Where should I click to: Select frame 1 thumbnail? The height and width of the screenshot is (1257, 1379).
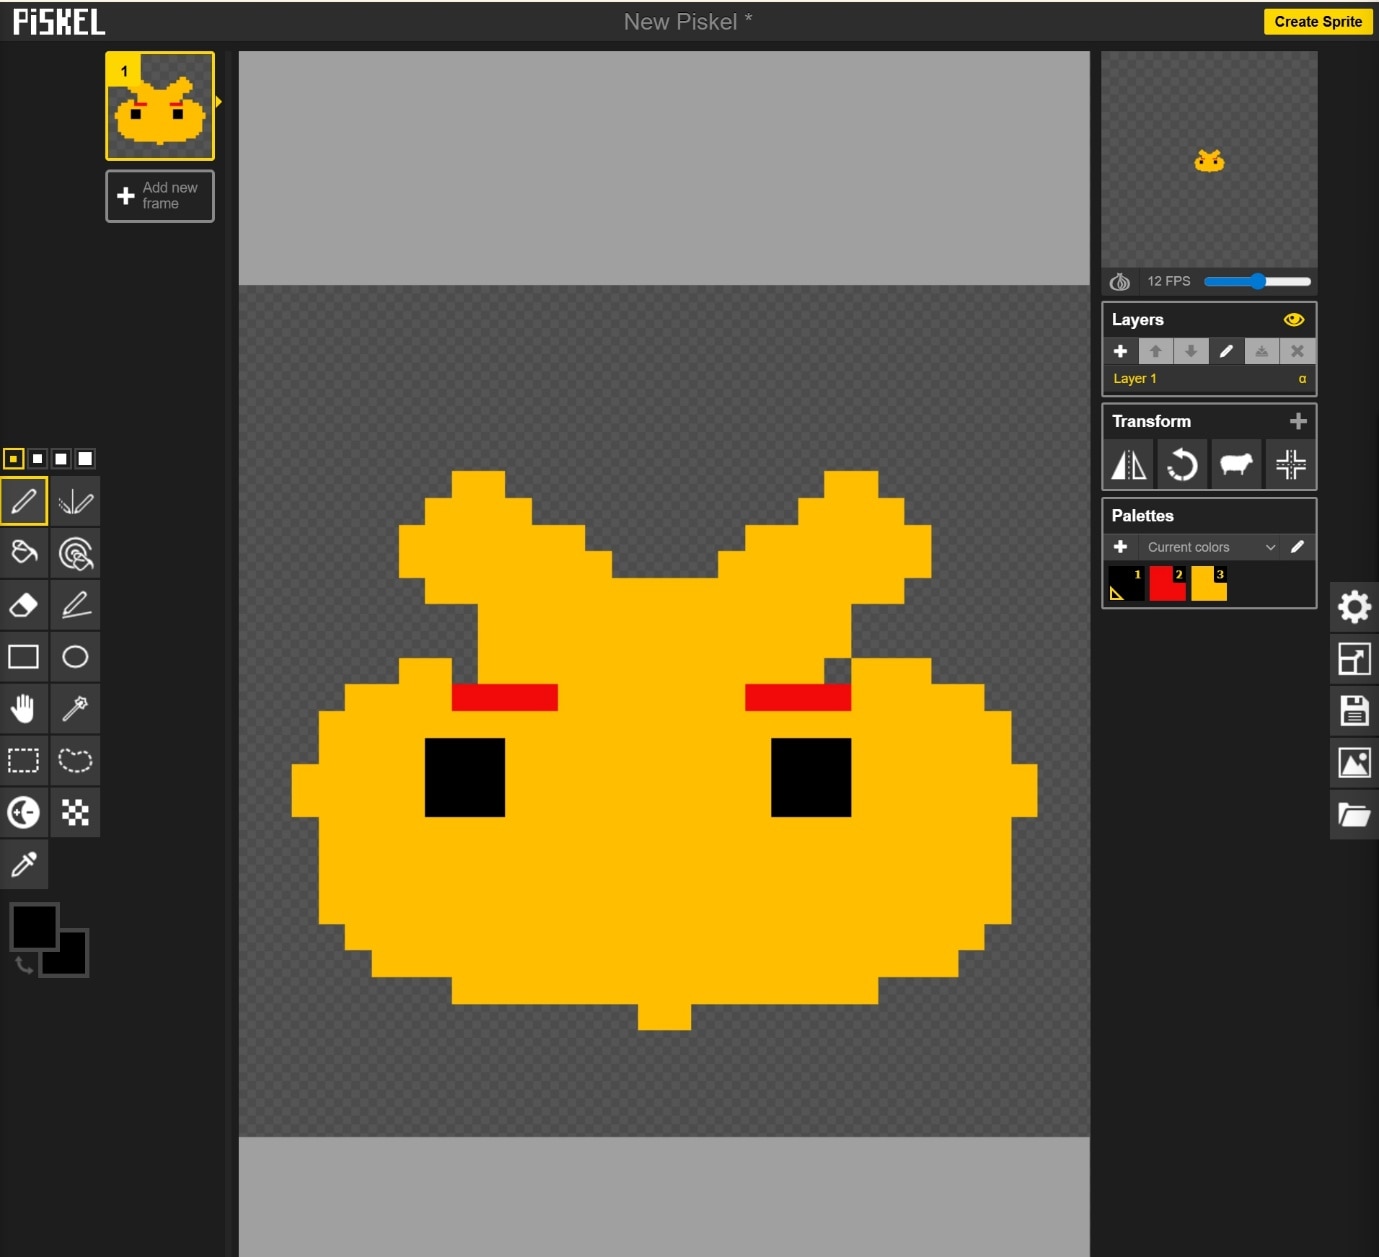coord(160,107)
